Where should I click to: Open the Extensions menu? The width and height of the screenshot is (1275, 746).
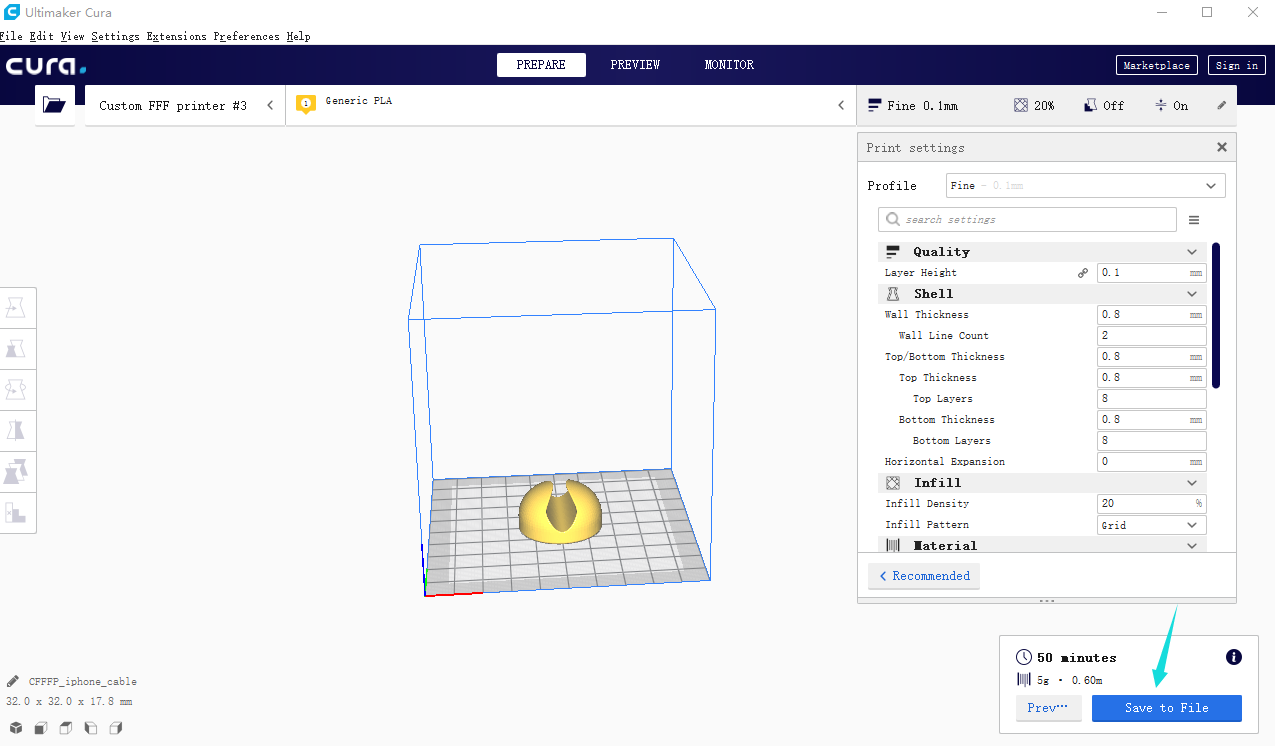177,36
